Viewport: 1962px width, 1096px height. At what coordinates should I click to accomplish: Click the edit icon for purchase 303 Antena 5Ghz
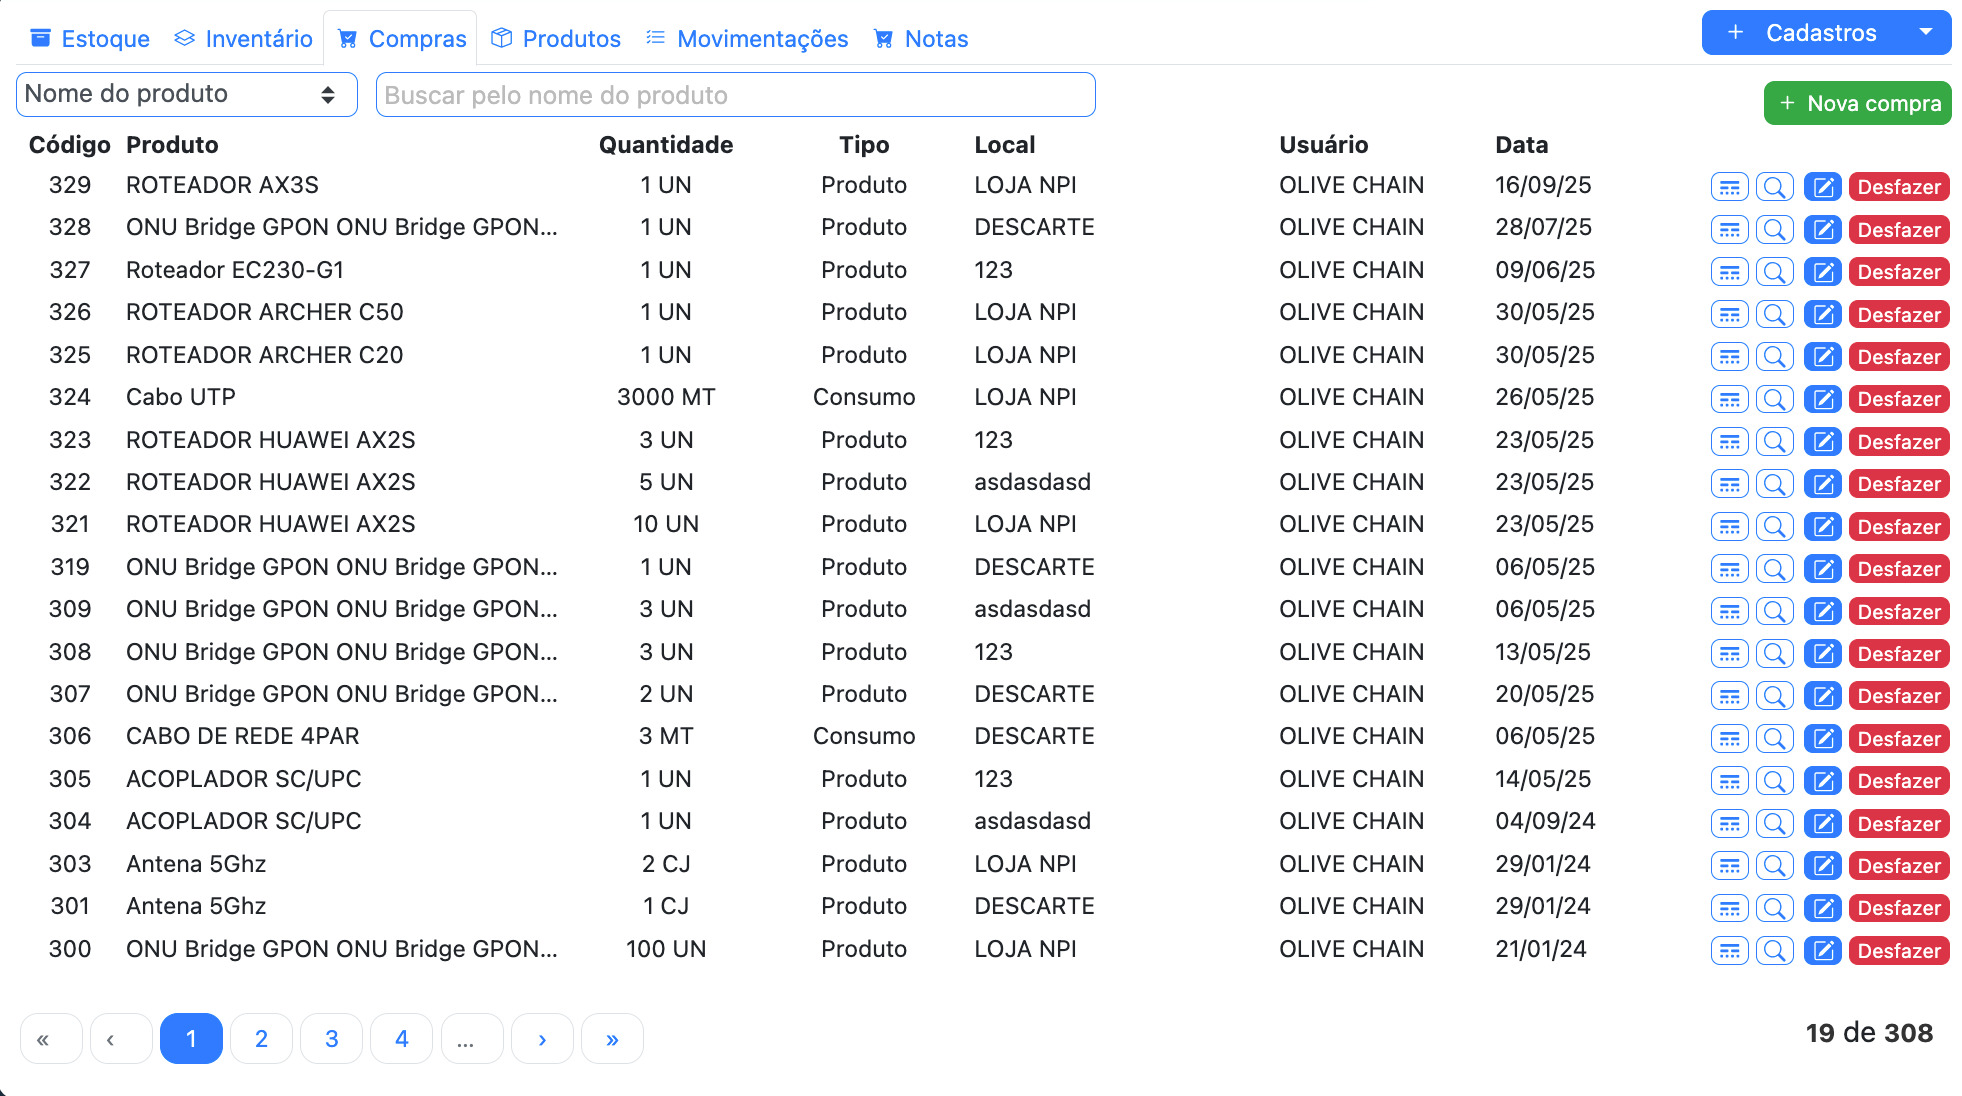[x=1822, y=866]
